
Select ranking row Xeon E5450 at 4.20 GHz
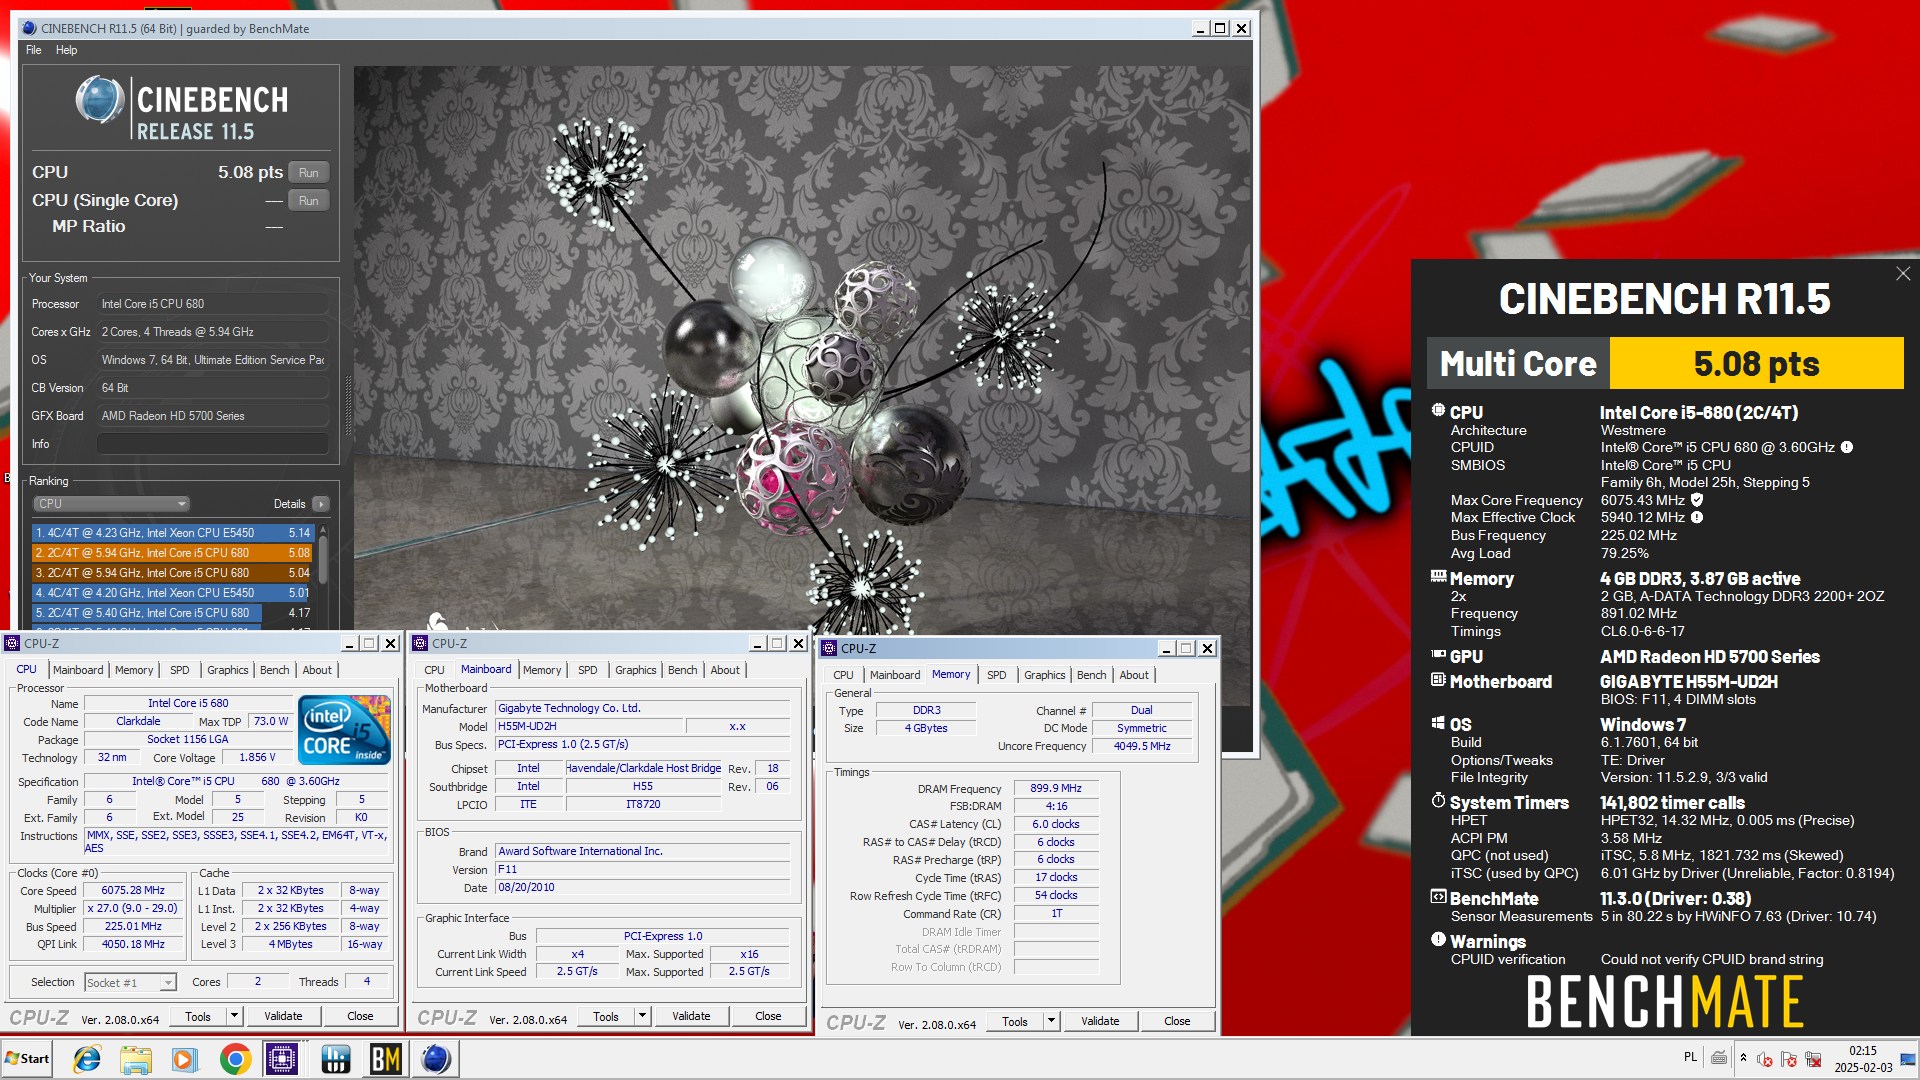pyautogui.click(x=173, y=593)
